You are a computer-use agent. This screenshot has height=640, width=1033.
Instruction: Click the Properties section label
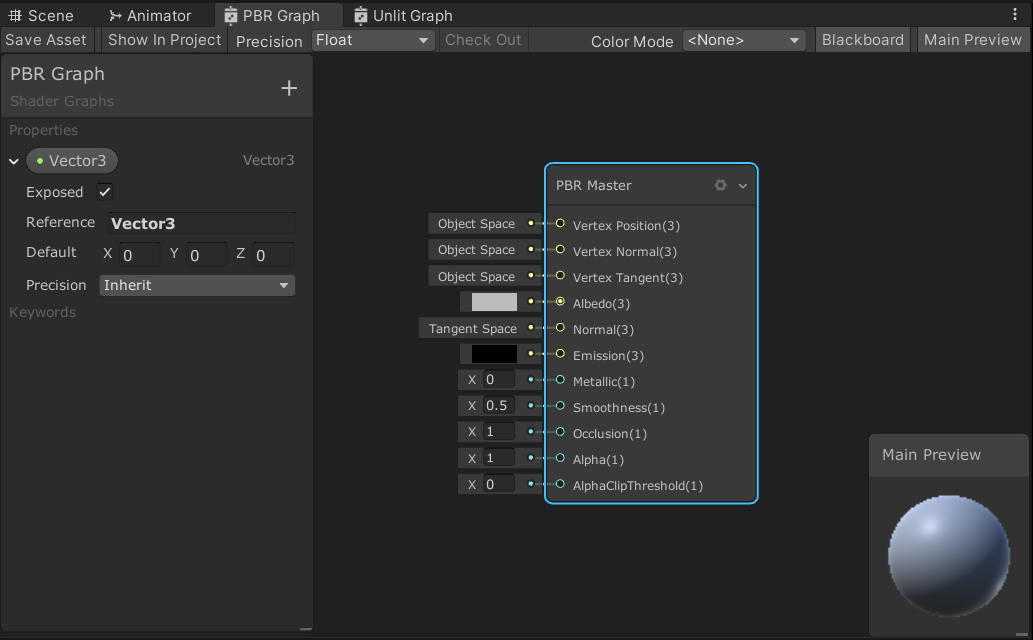click(43, 130)
